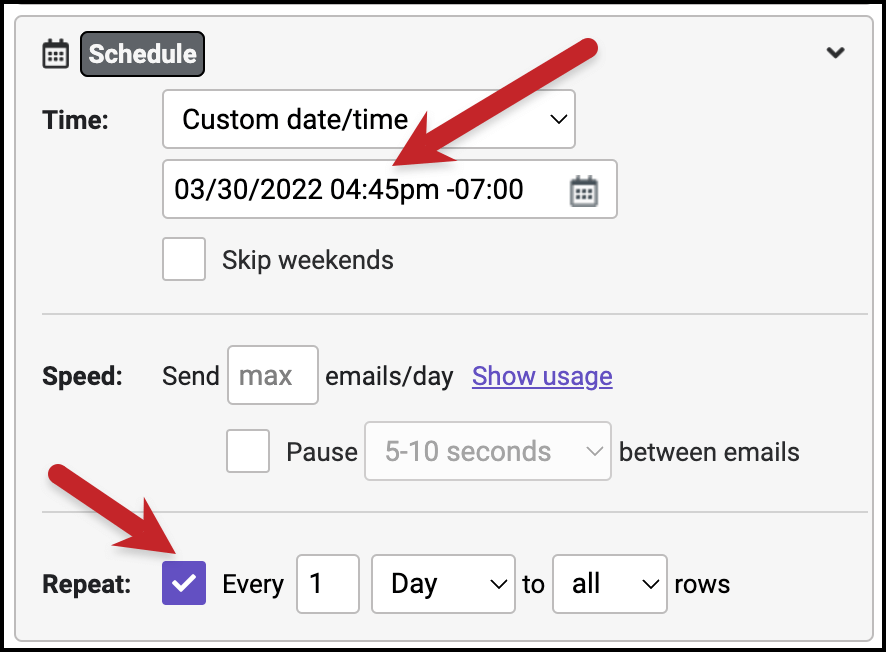
Task: Click the Skip weekends label
Action: click(307, 260)
